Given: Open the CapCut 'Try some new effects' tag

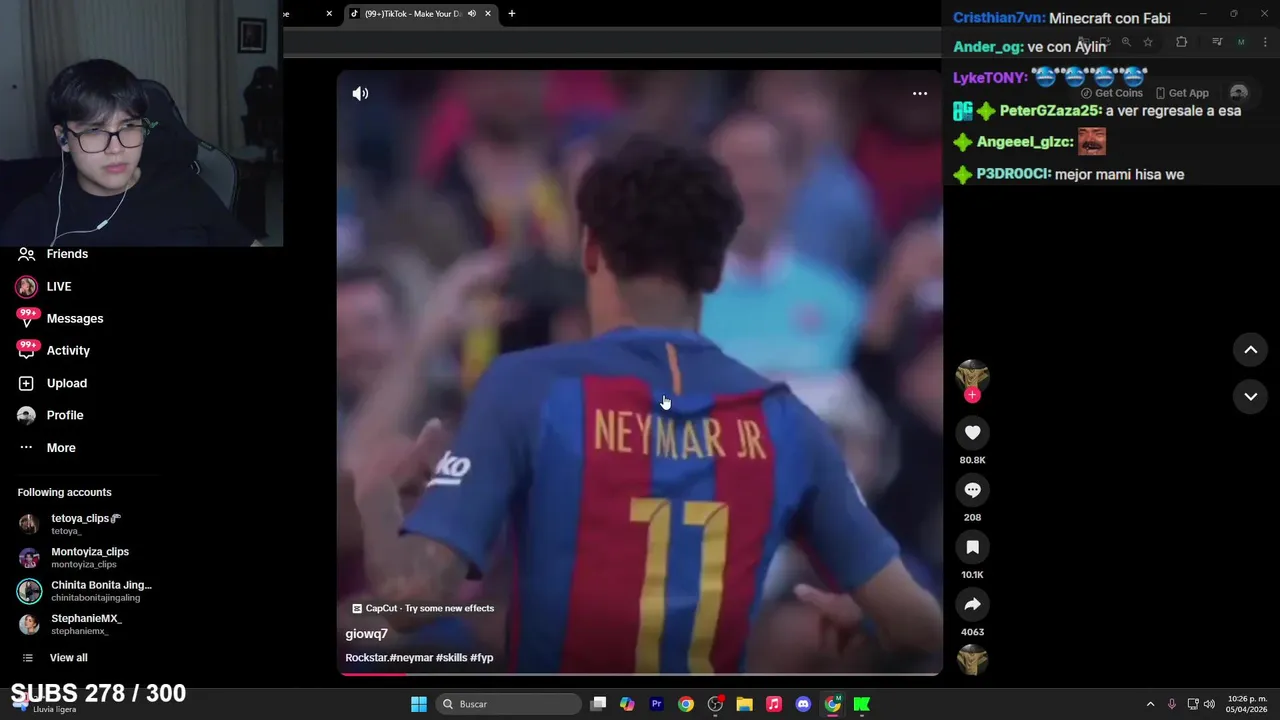Looking at the screenshot, I should [x=423, y=608].
